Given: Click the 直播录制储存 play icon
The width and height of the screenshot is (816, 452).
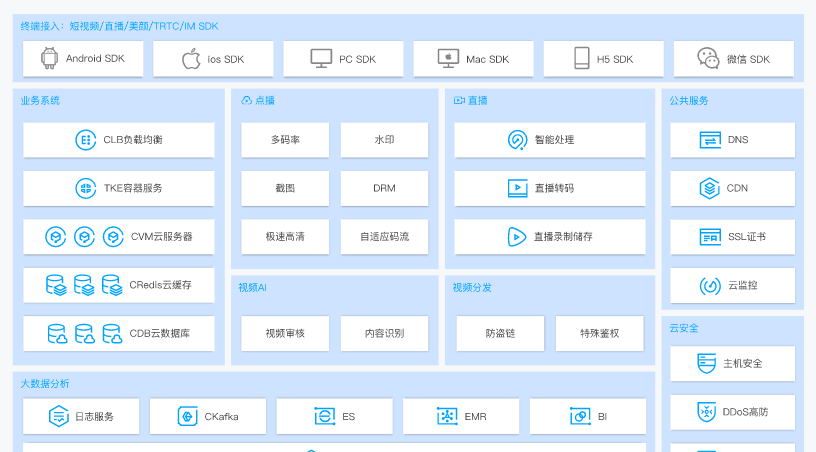Looking at the screenshot, I should pyautogui.click(x=516, y=237).
